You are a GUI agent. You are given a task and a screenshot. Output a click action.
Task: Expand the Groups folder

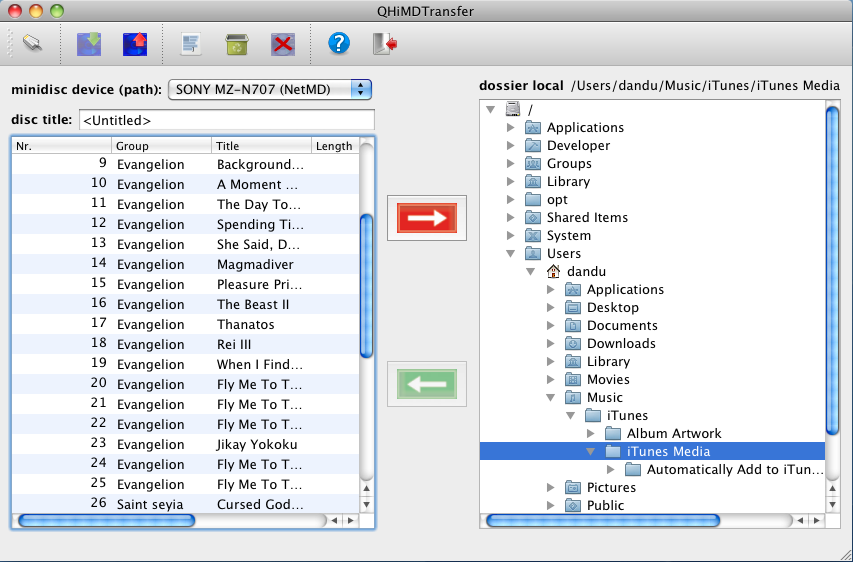(x=510, y=163)
